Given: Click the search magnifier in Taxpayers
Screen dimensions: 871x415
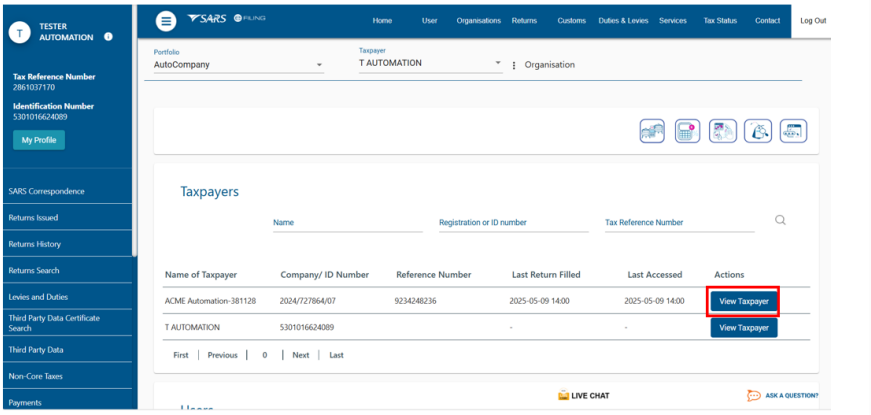Looking at the screenshot, I should coord(781,220).
